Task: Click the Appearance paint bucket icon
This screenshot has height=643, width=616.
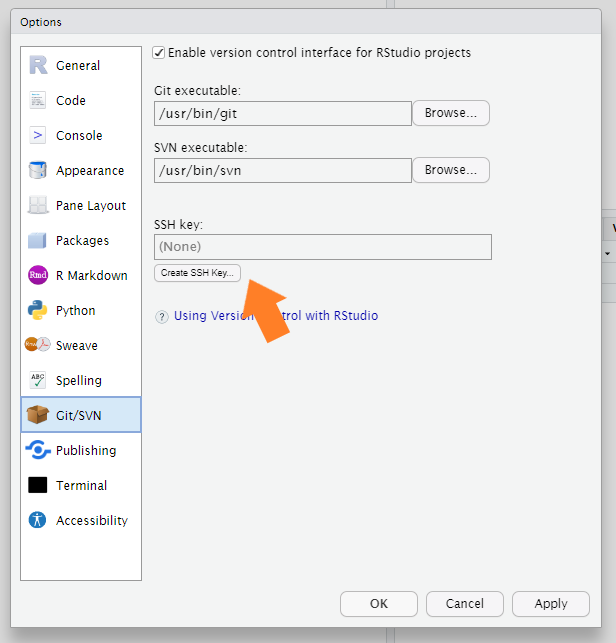Action: coord(38,170)
